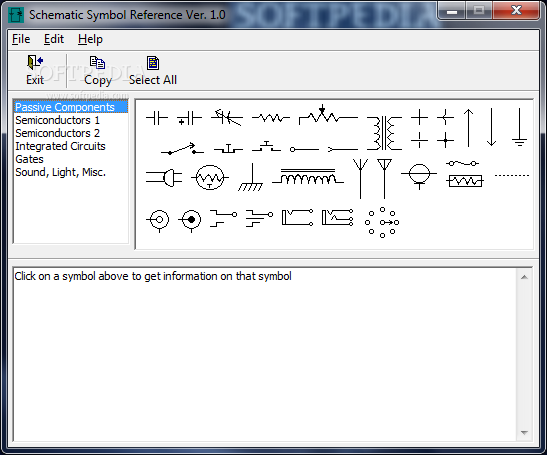Click the Exit toolbar icon
547x455 pixels.
click(x=35, y=70)
